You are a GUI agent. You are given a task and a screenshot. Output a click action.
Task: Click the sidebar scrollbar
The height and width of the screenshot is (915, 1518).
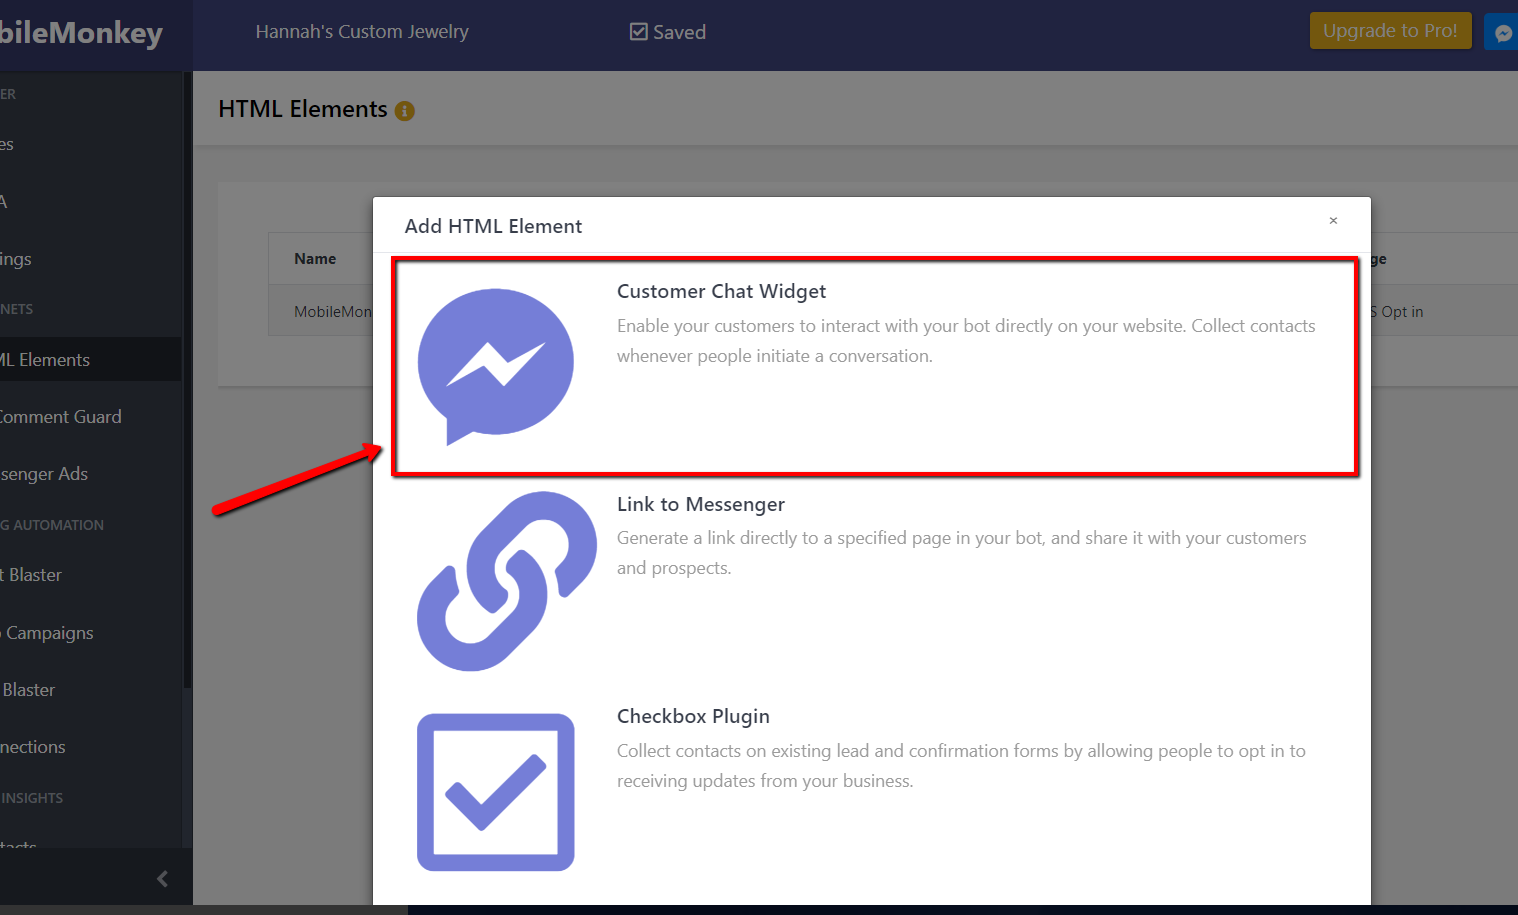click(x=187, y=380)
